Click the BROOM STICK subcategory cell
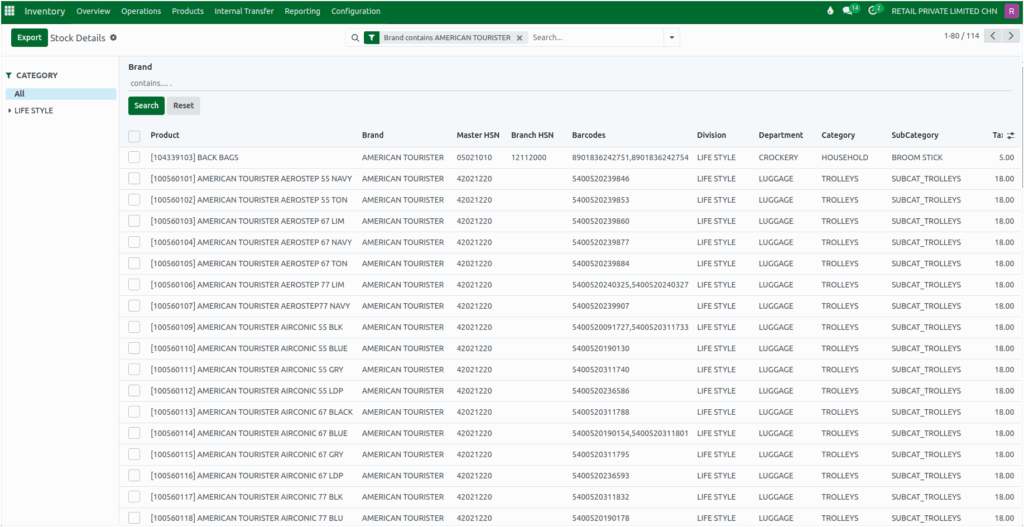The height and width of the screenshot is (527, 1024). [917, 157]
